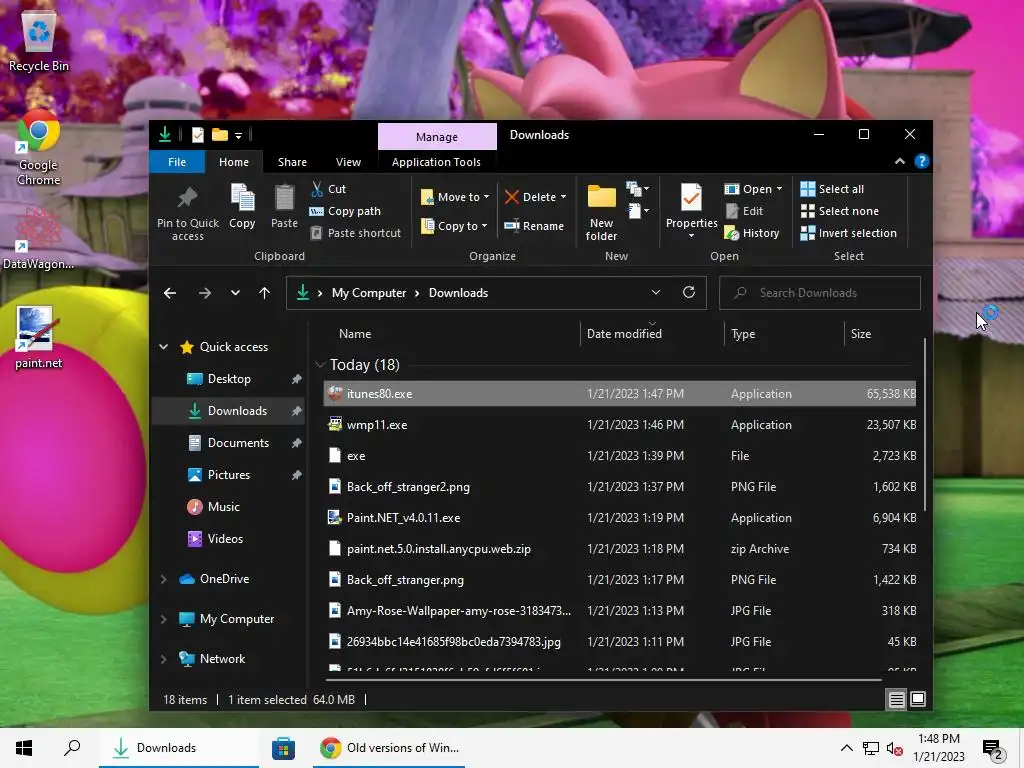This screenshot has width=1024, height=768.
Task: Select wmp11.exe file row
Action: click(x=620, y=425)
